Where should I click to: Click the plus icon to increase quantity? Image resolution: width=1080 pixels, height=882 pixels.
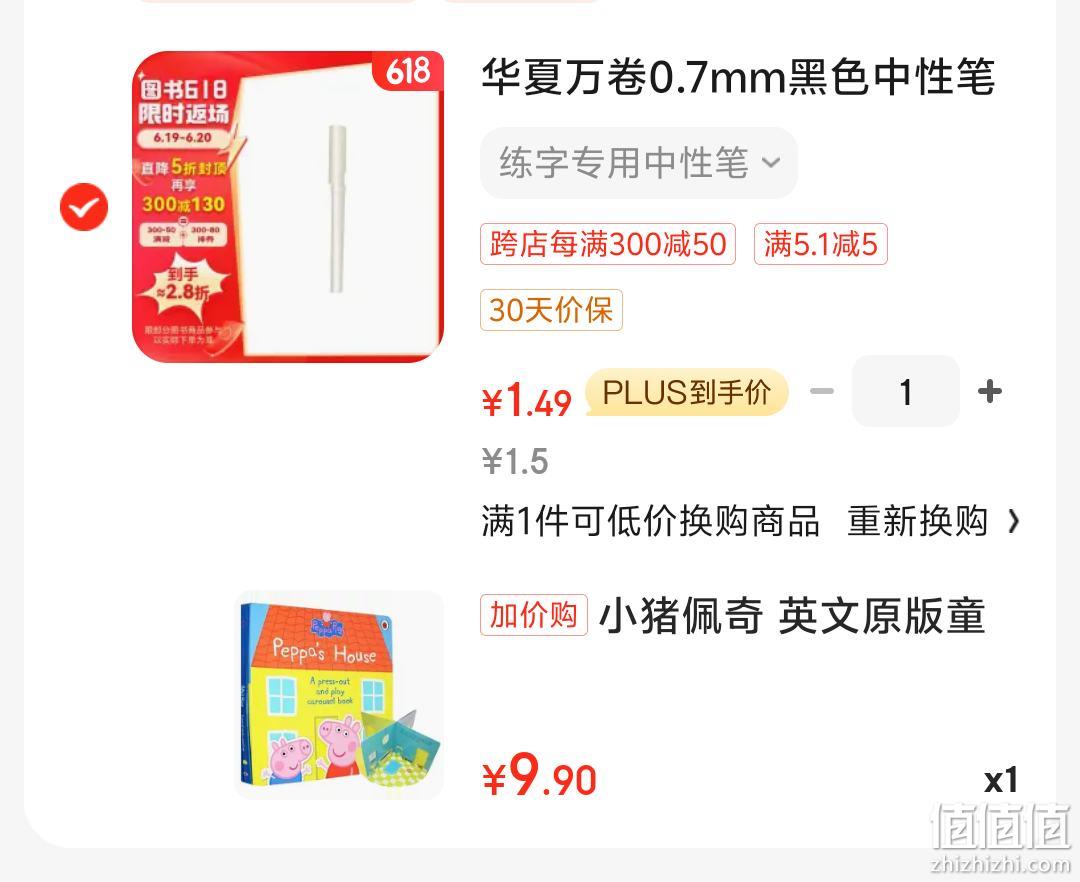[990, 391]
